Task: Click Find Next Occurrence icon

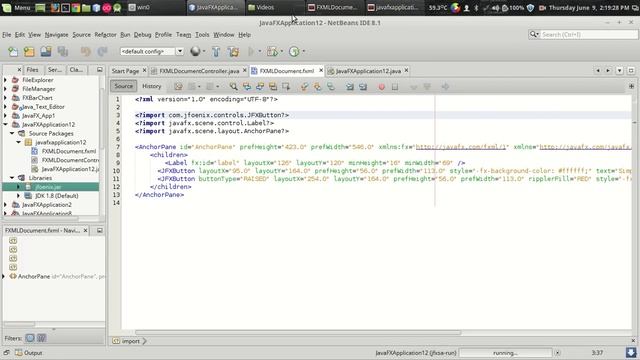Action: 260,87
